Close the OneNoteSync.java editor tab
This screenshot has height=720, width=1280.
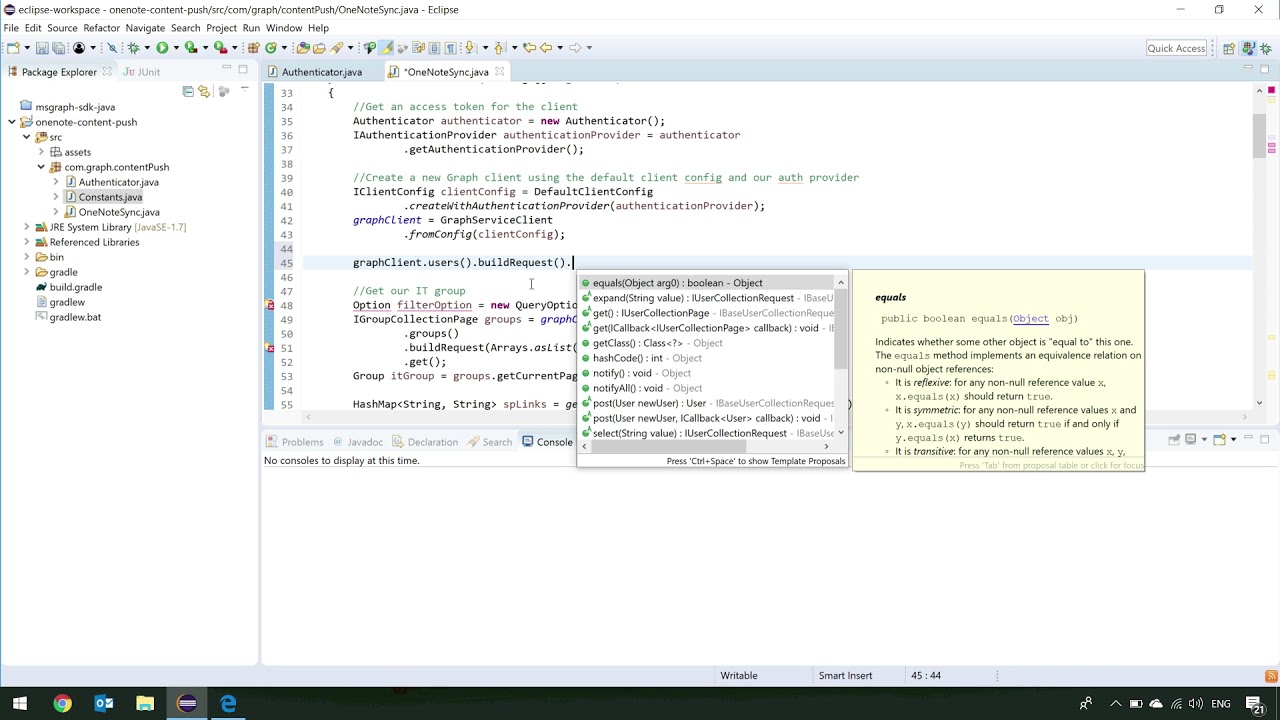point(499,72)
